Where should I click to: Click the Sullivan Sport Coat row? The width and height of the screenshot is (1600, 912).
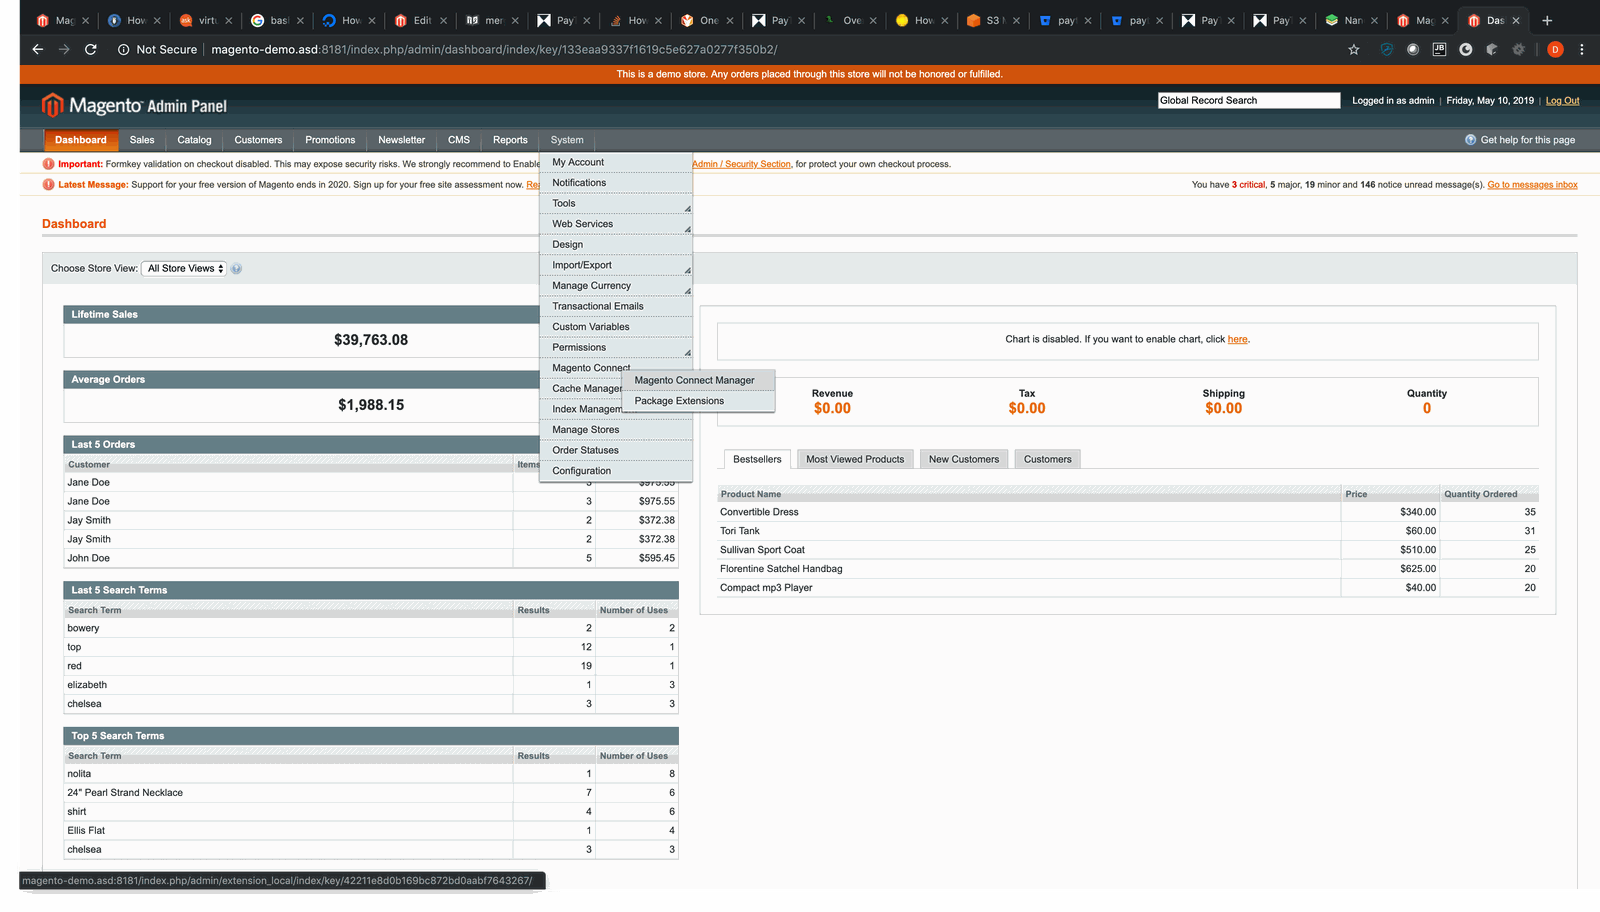[1128, 550]
